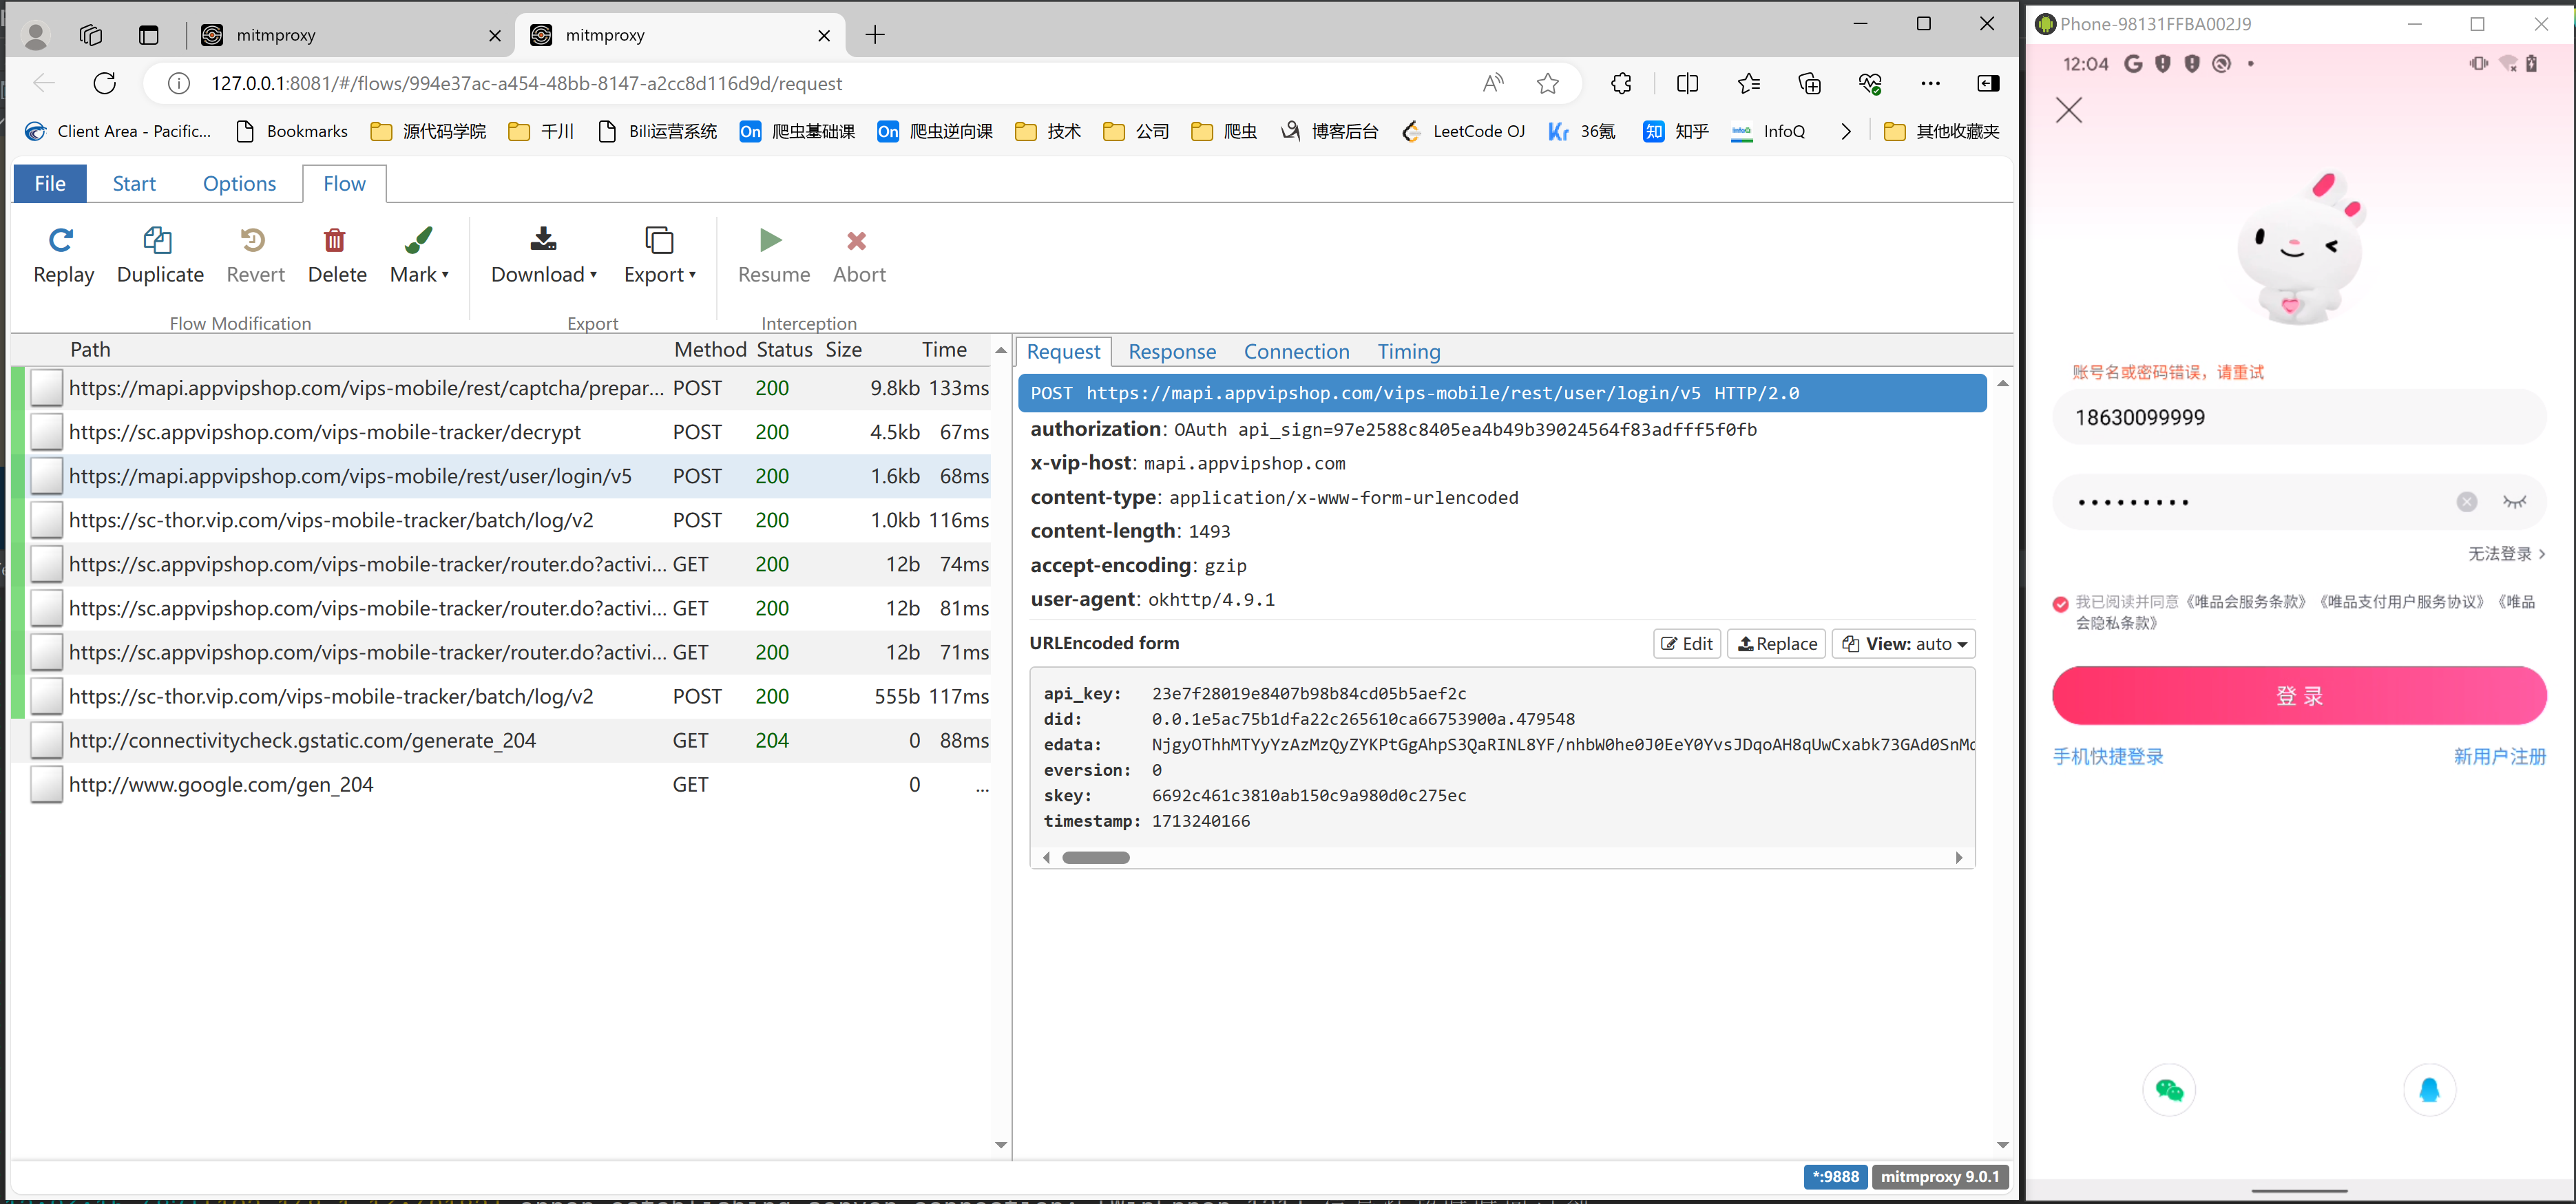Open the View: auto dropdown

(x=1903, y=644)
